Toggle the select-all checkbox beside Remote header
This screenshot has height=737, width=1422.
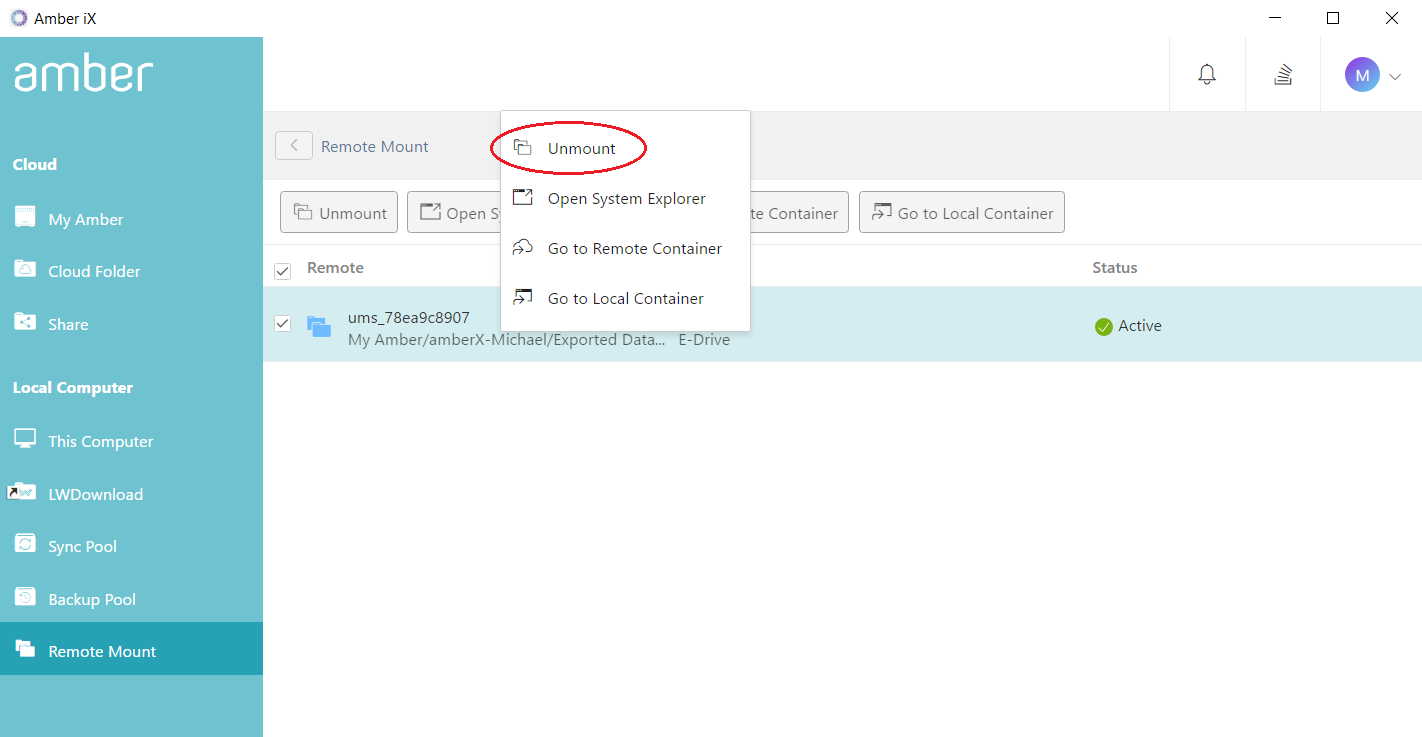point(283,270)
